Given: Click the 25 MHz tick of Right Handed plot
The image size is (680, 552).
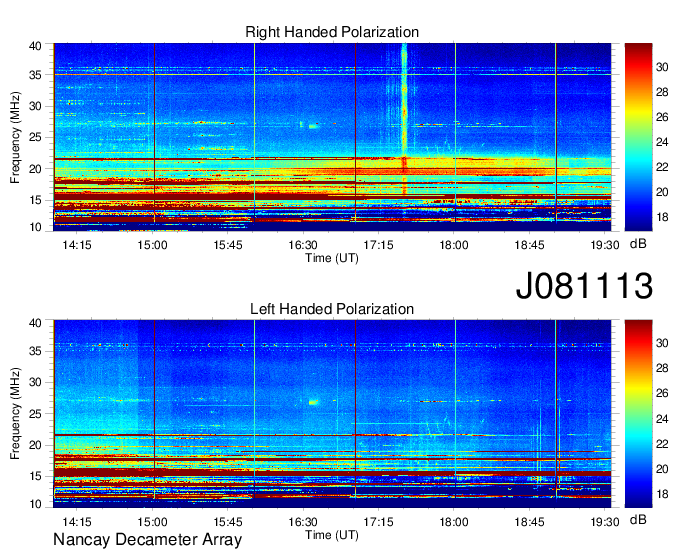Looking at the screenshot, I should 35,137.
